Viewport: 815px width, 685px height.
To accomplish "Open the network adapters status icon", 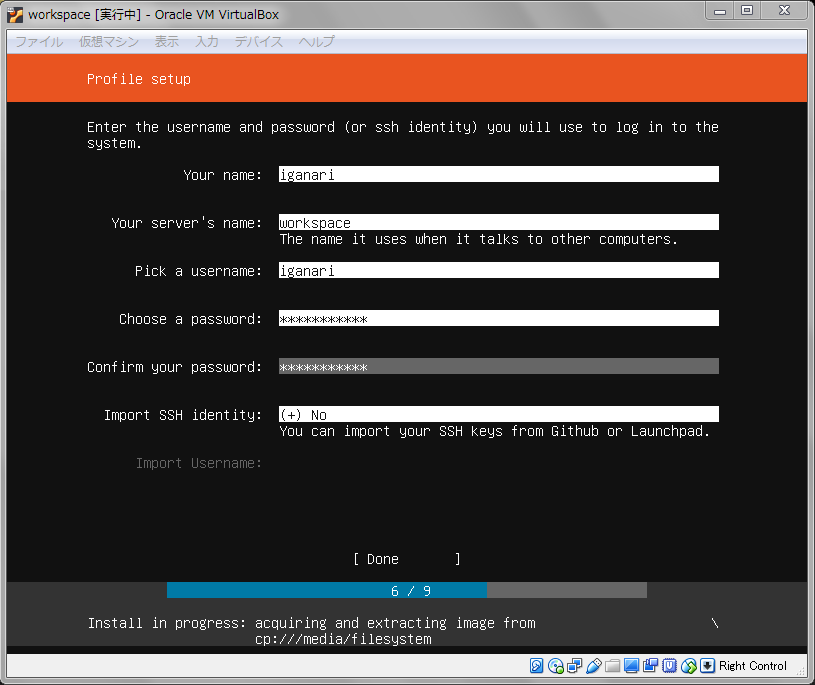I will [574, 666].
